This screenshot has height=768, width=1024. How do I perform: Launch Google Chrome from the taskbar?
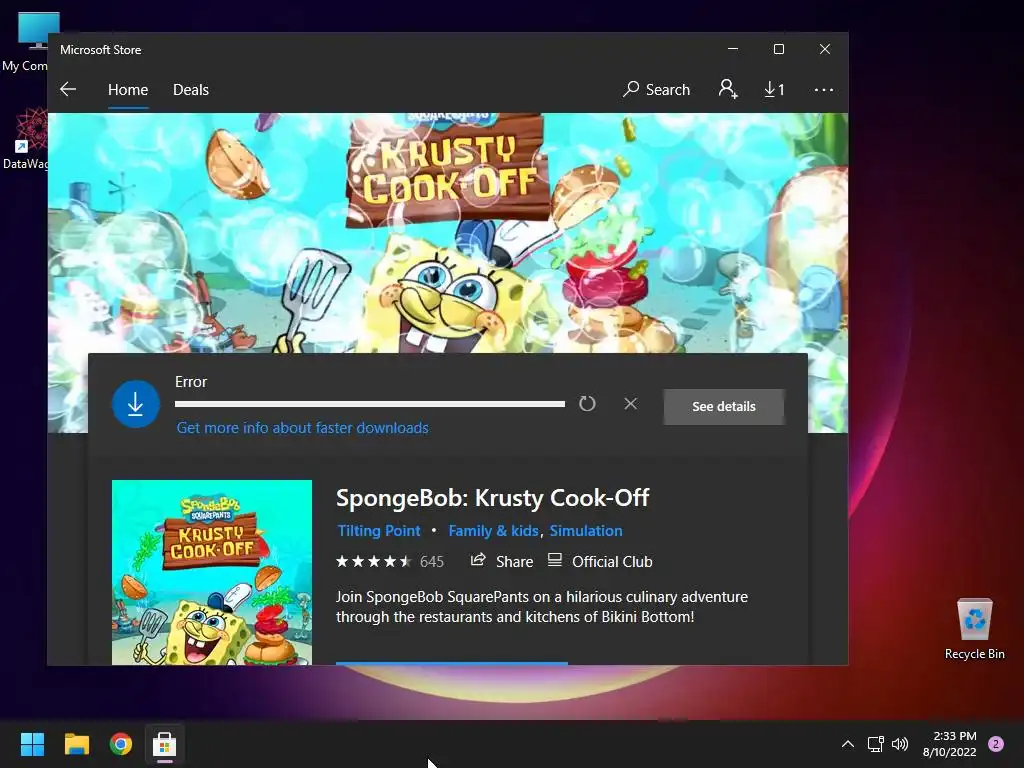point(121,744)
